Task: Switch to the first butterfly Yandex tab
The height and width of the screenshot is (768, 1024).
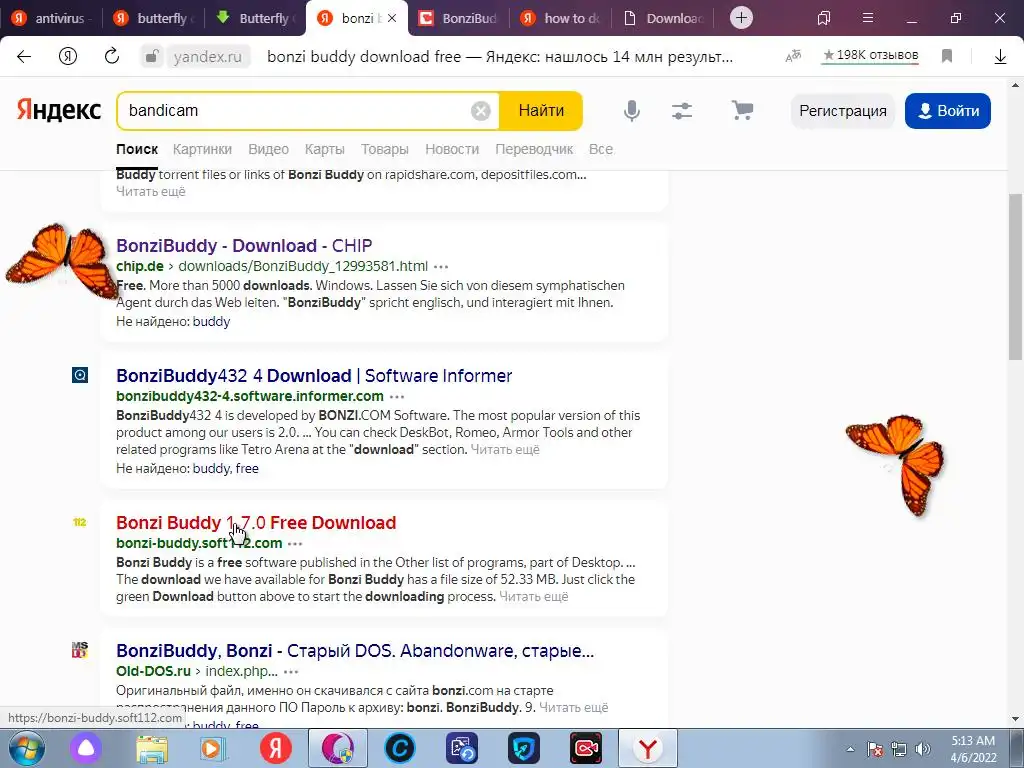Action: point(153,18)
